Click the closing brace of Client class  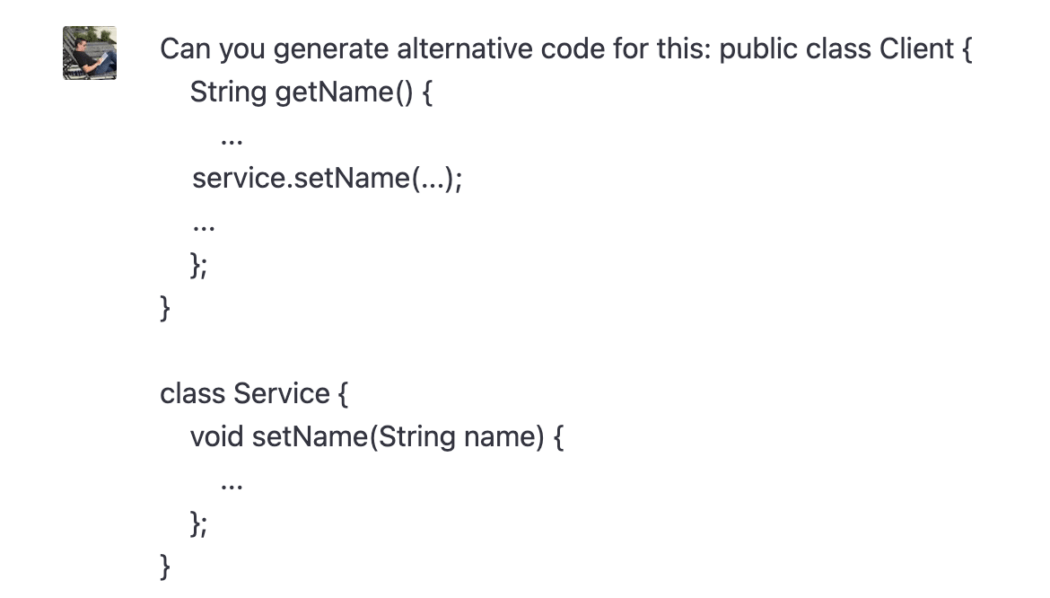click(165, 308)
